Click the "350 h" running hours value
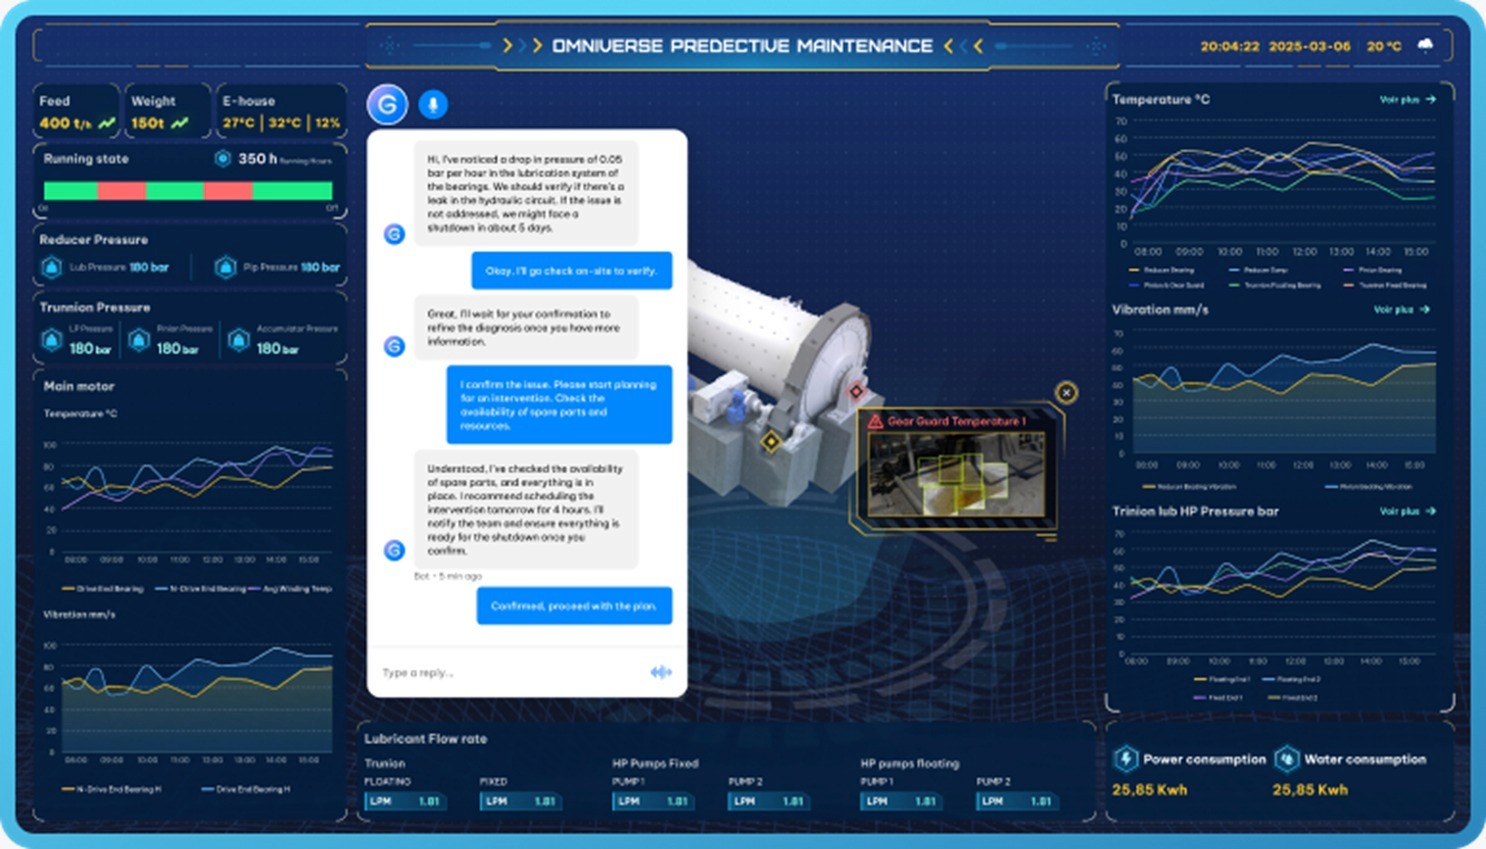 coord(257,158)
